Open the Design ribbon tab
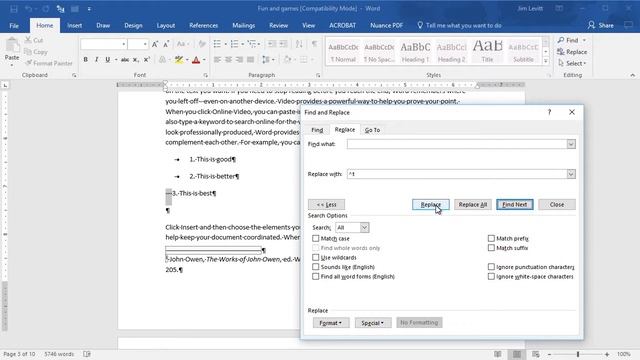 [133, 25]
